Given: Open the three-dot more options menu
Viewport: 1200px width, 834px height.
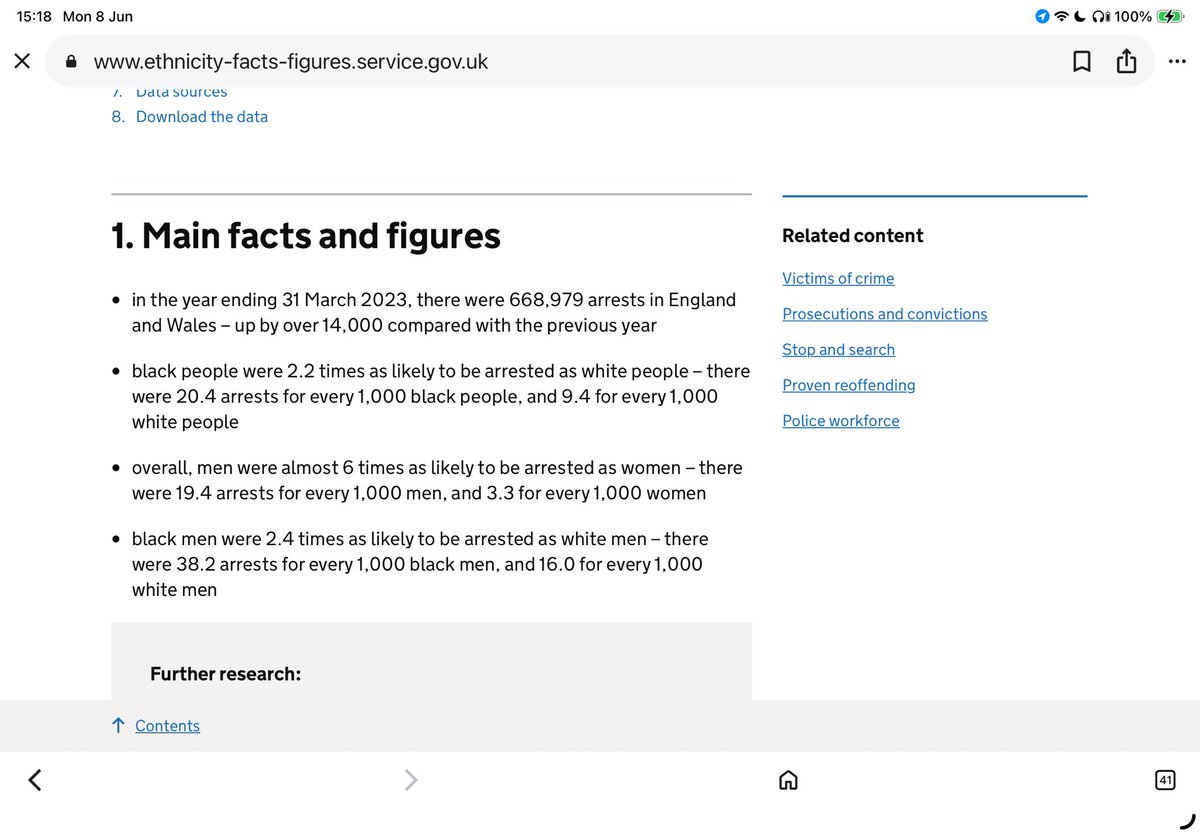Looking at the screenshot, I should (x=1176, y=62).
